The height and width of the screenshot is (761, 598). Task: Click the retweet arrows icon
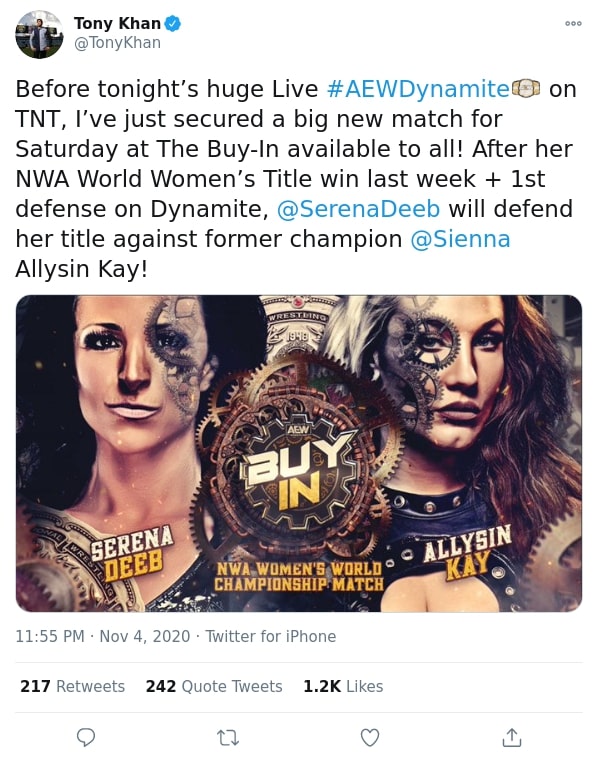pos(228,738)
